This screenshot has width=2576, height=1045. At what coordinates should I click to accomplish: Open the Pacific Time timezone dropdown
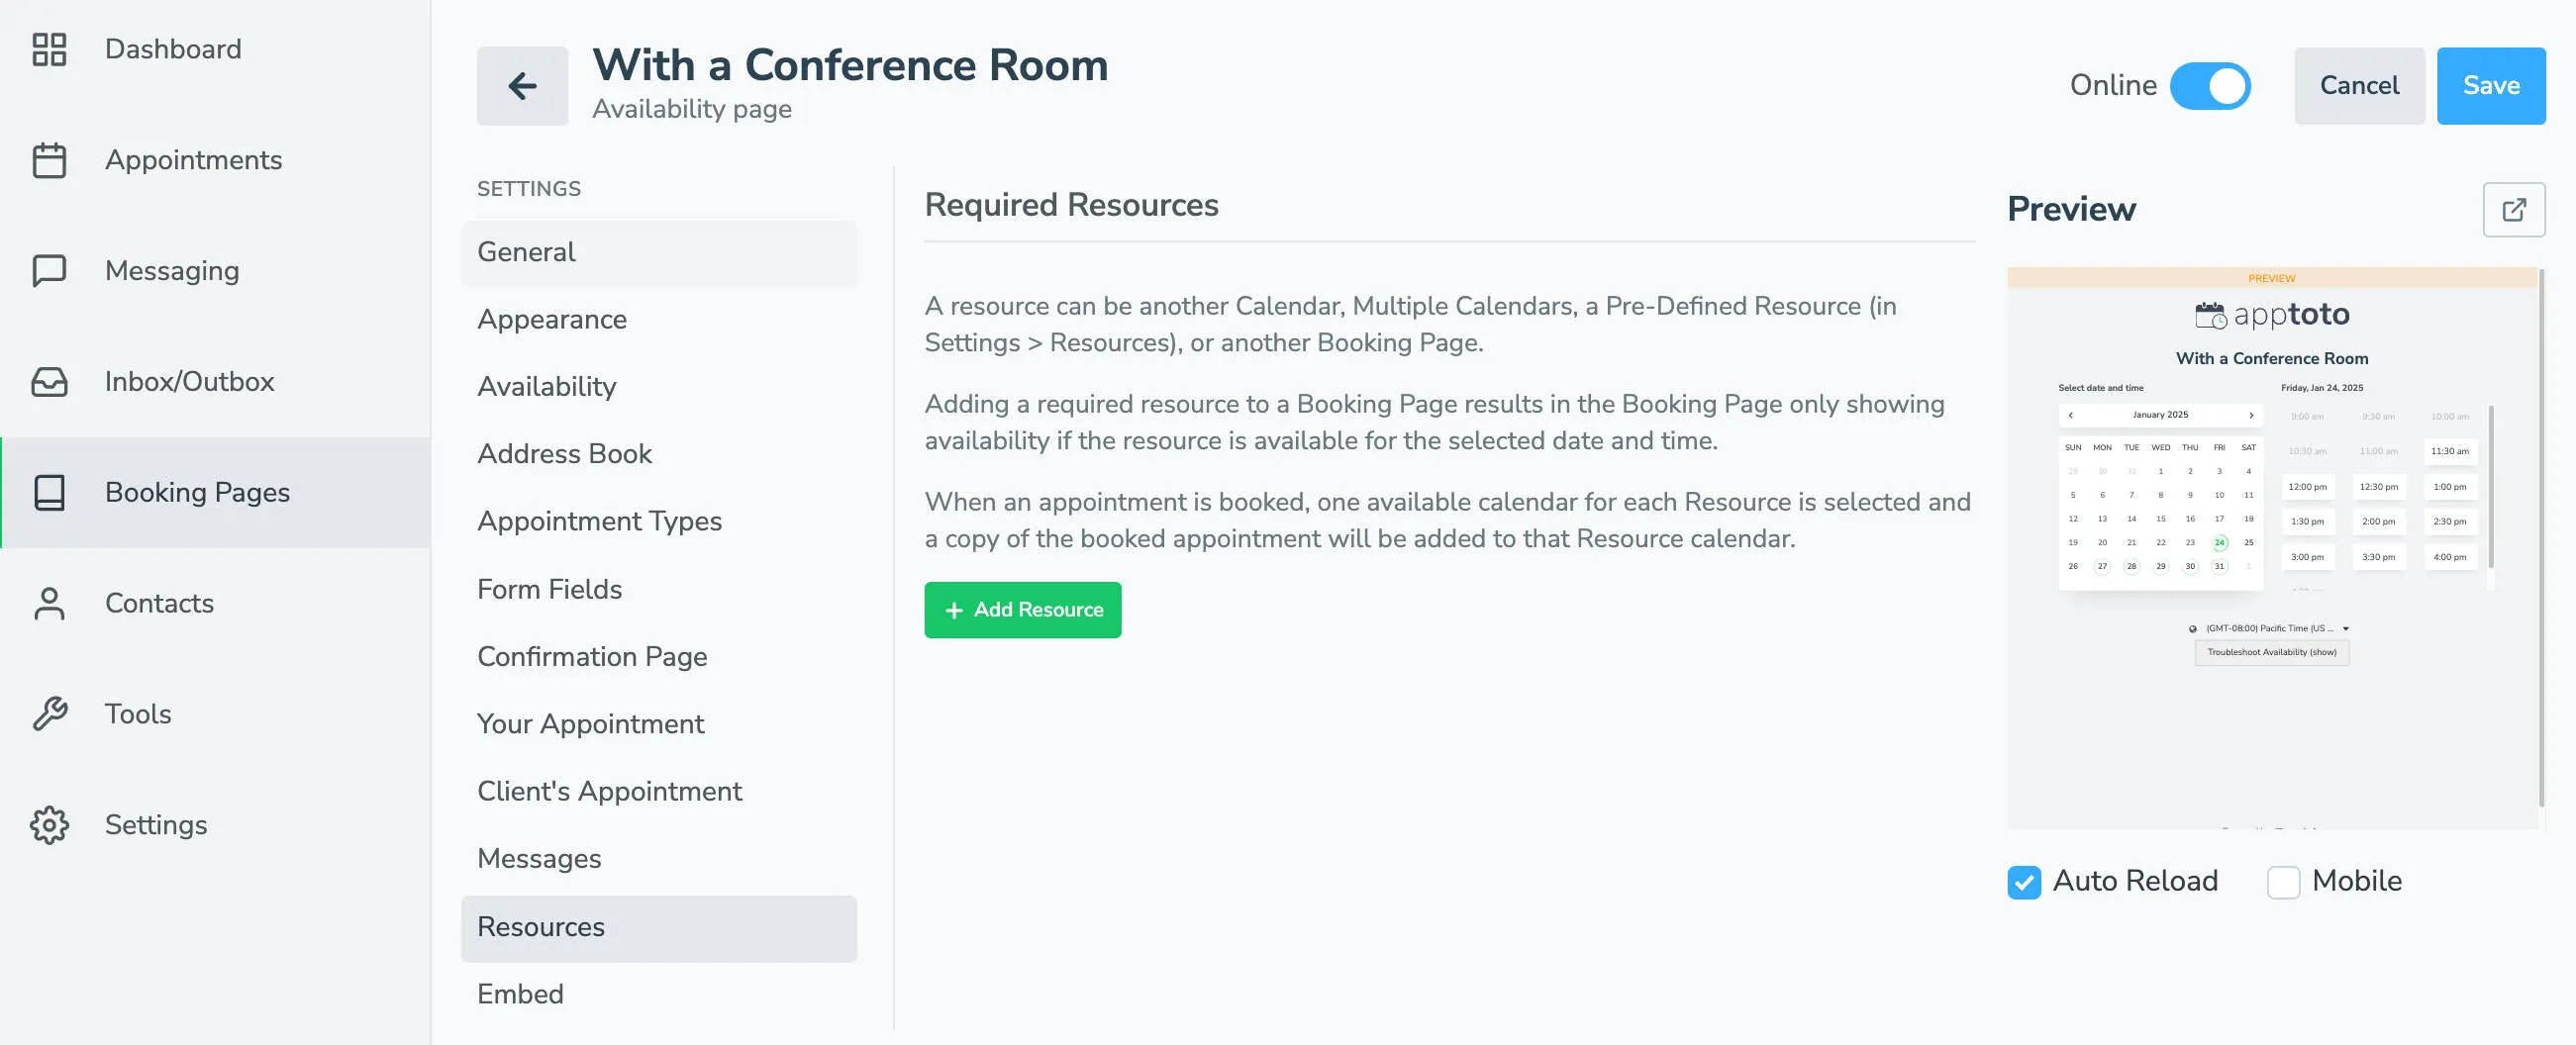(2272, 629)
